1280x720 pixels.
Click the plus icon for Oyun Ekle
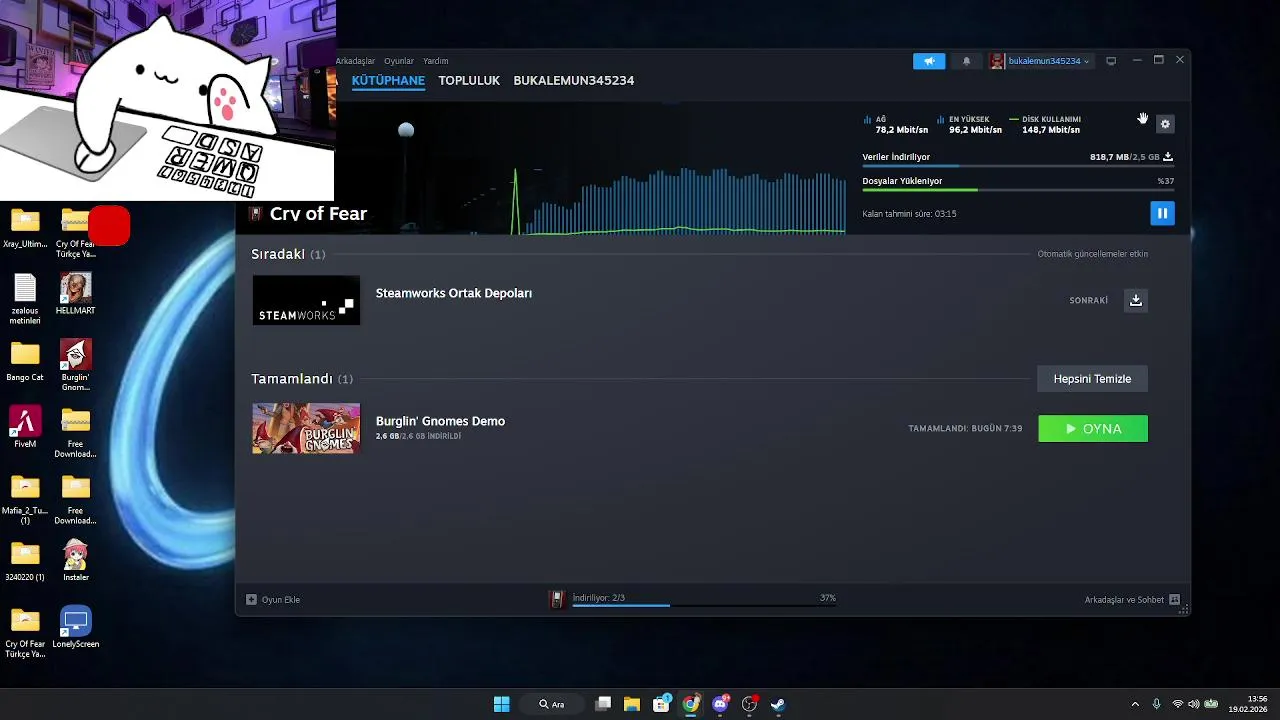(251, 599)
